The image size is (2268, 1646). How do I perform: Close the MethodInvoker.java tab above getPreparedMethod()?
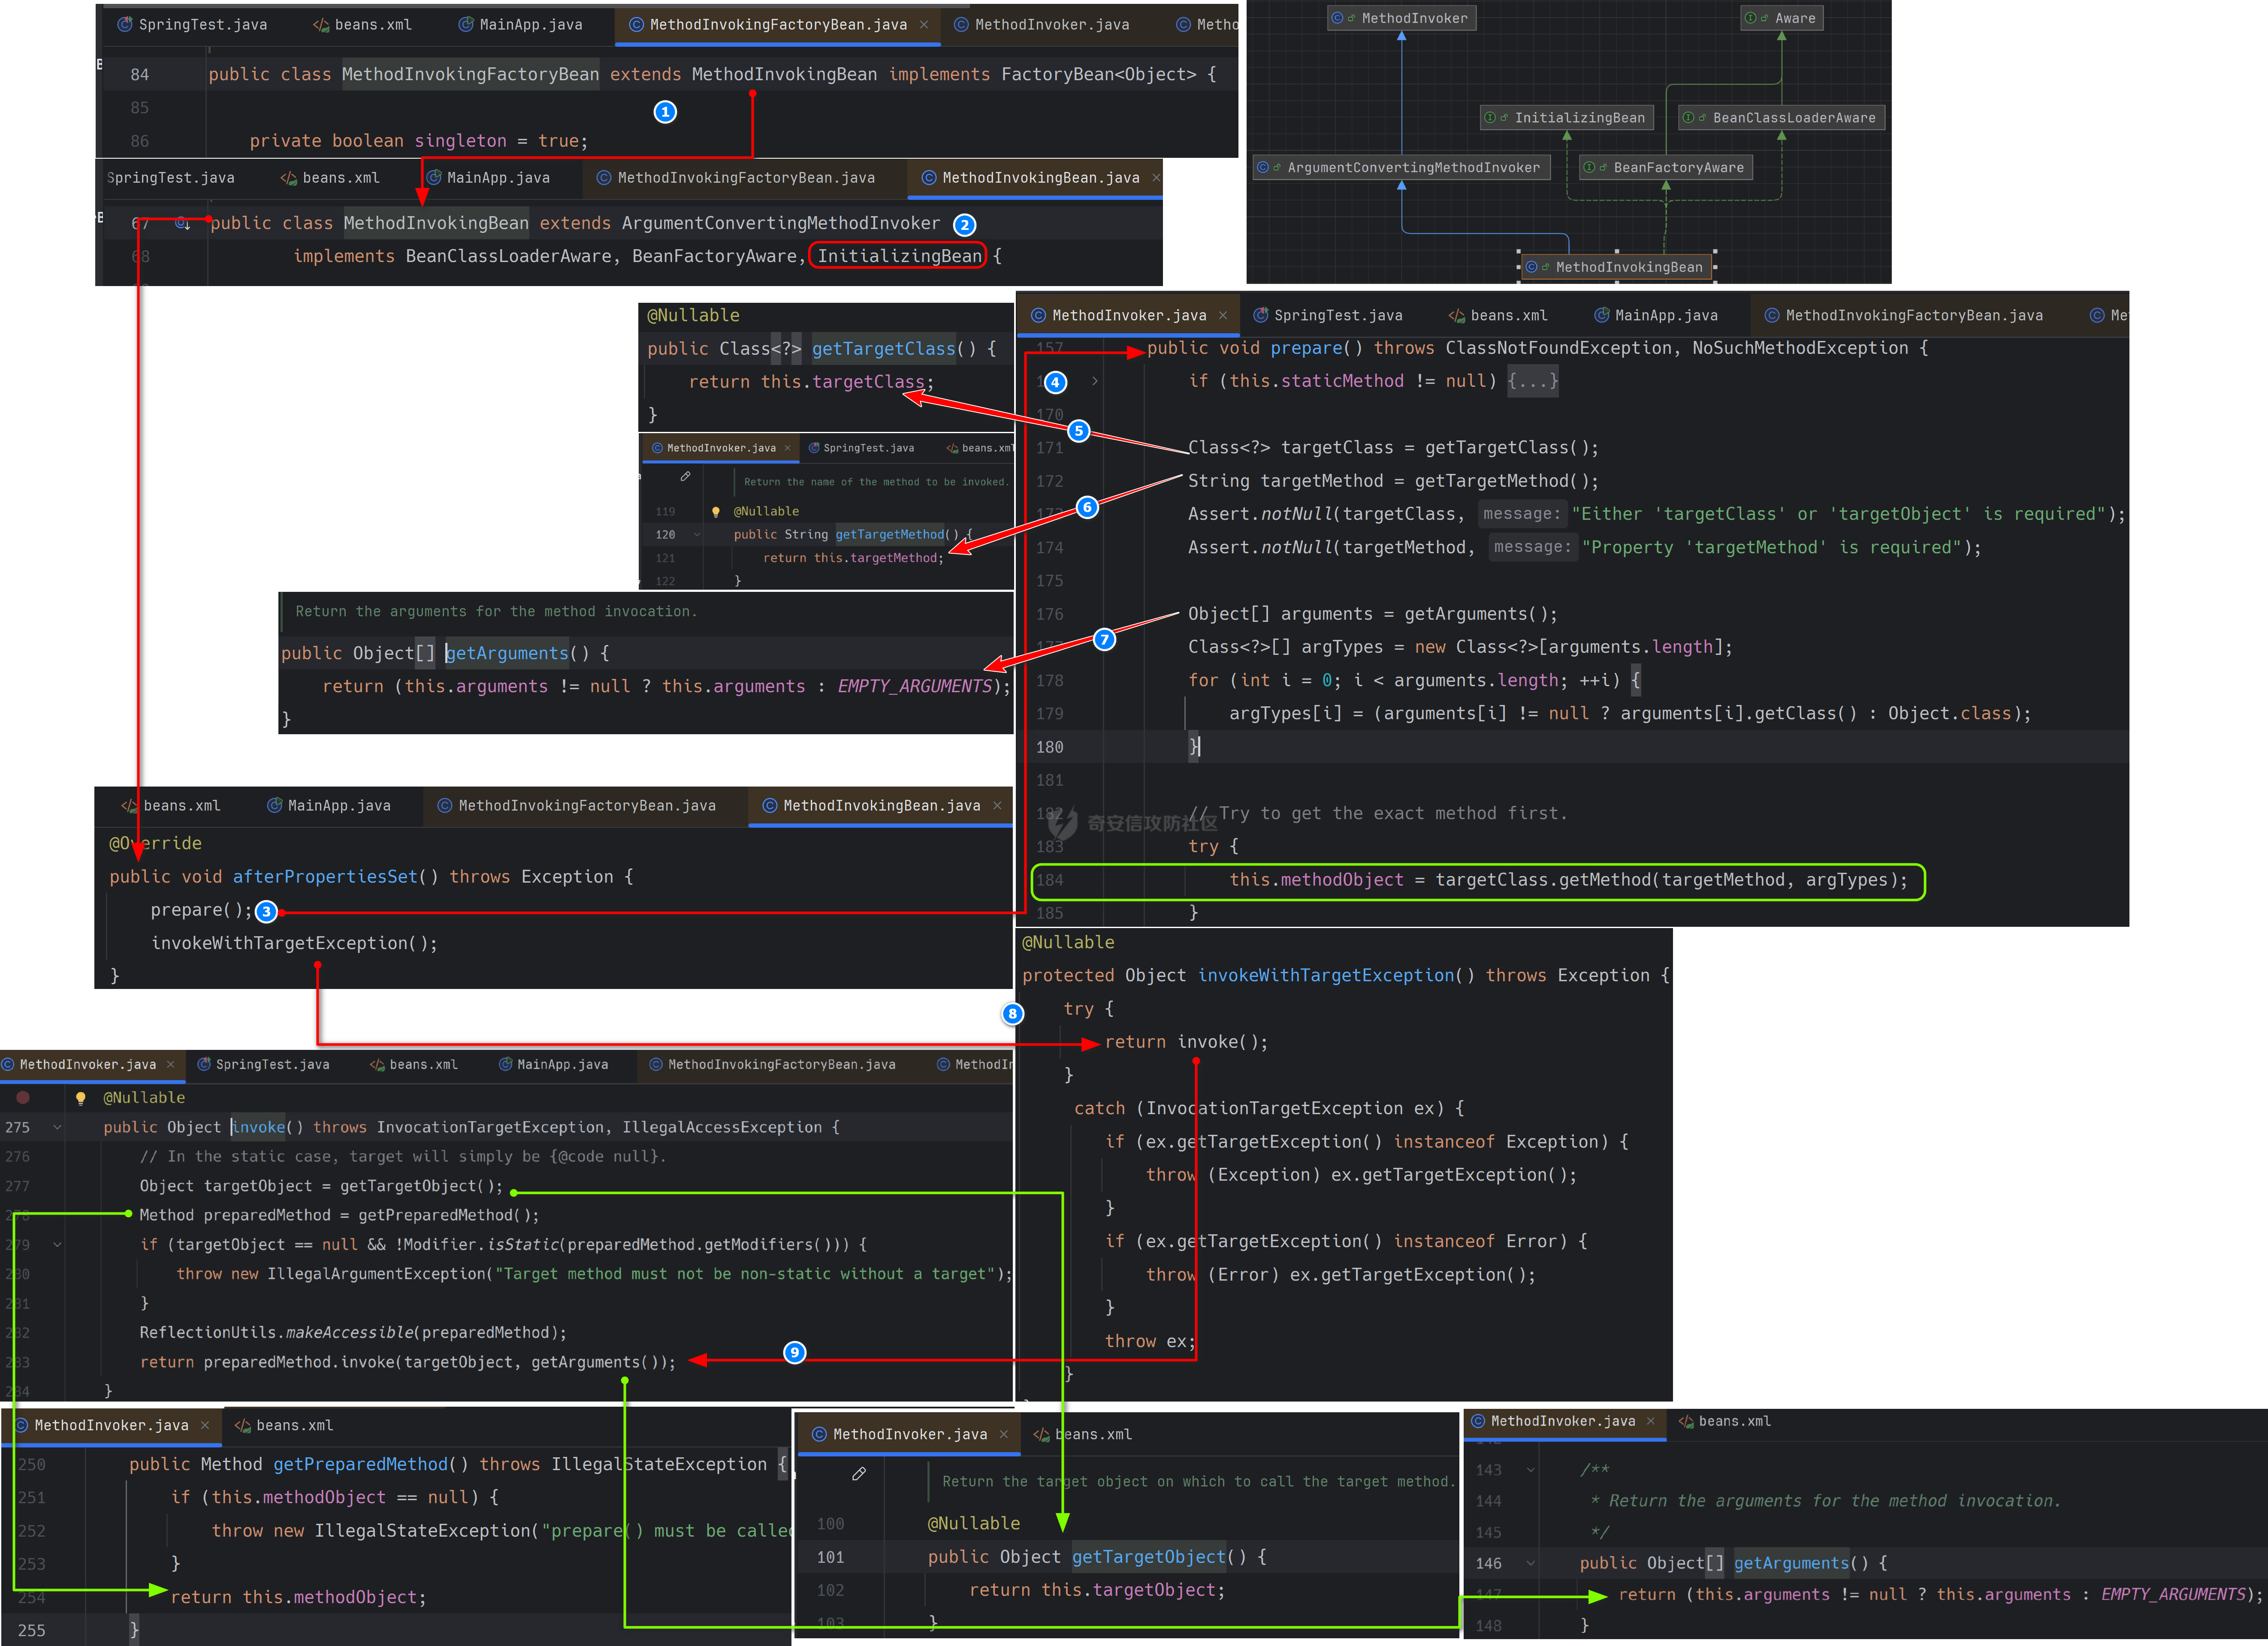pos(205,1425)
